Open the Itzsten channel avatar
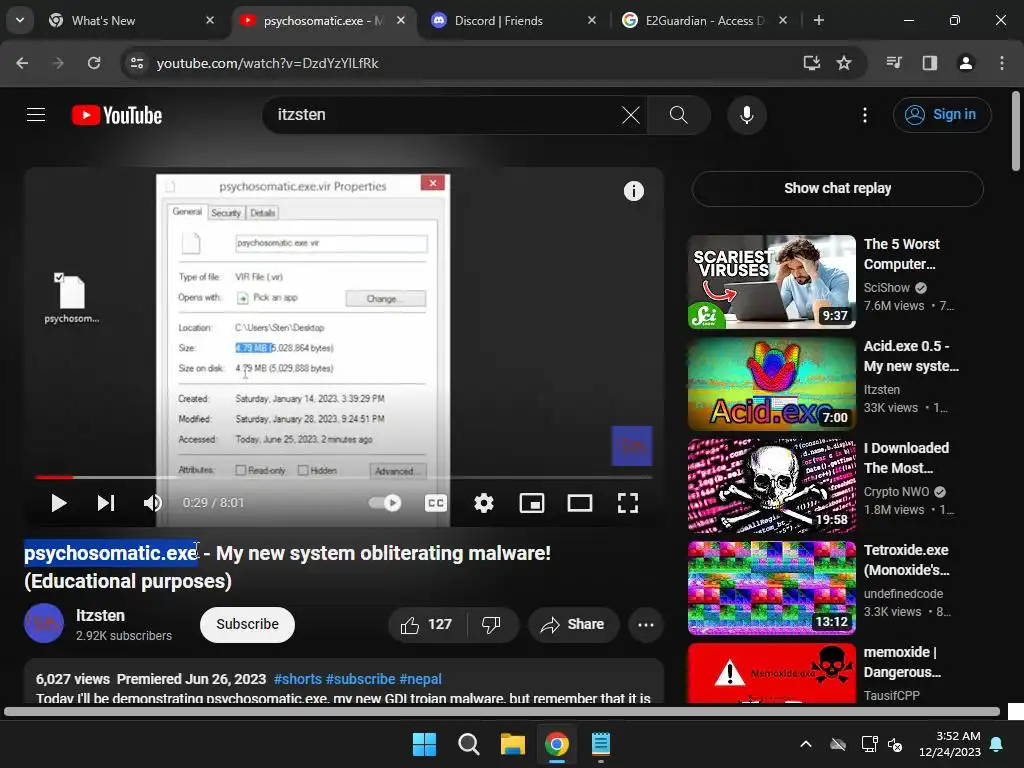Image resolution: width=1024 pixels, height=768 pixels. pyautogui.click(x=44, y=624)
